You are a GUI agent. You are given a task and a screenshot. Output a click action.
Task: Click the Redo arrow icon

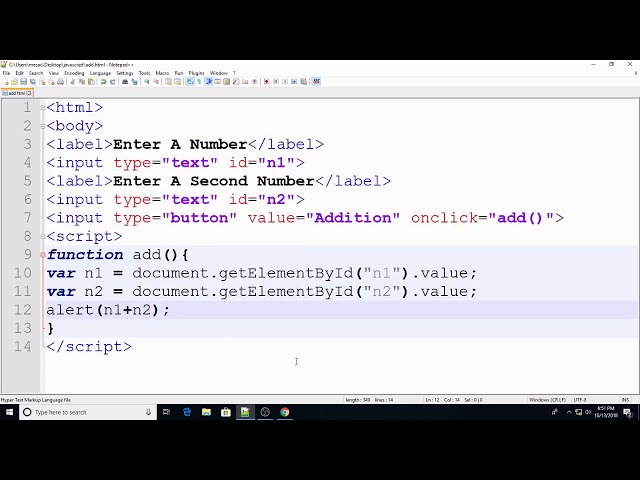(x=113, y=82)
